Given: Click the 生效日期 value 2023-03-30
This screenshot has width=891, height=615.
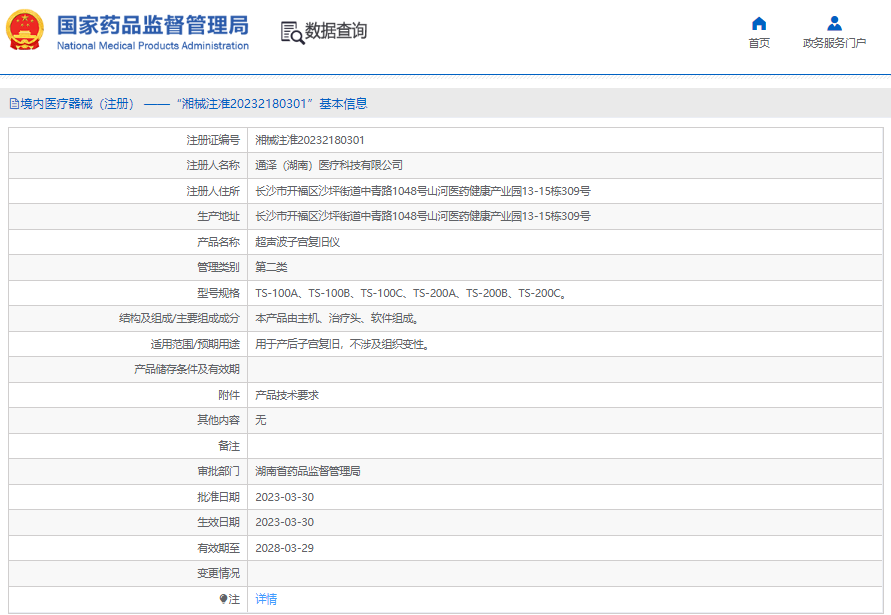Looking at the screenshot, I should (x=285, y=522).
